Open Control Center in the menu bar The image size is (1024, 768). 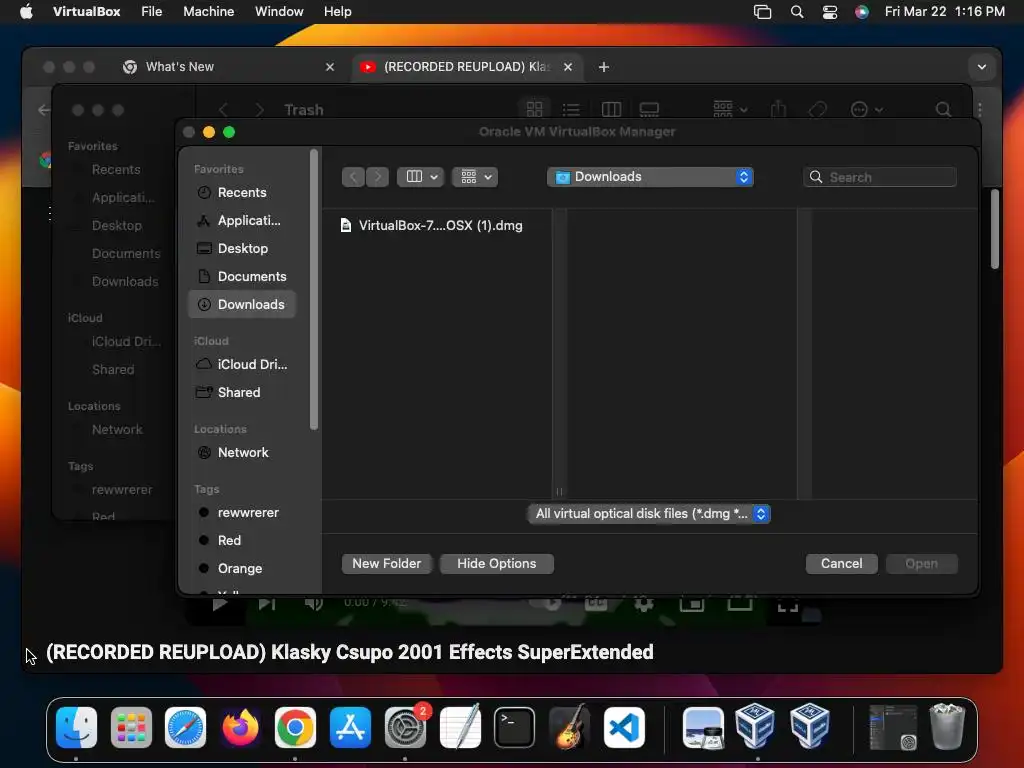pos(829,12)
